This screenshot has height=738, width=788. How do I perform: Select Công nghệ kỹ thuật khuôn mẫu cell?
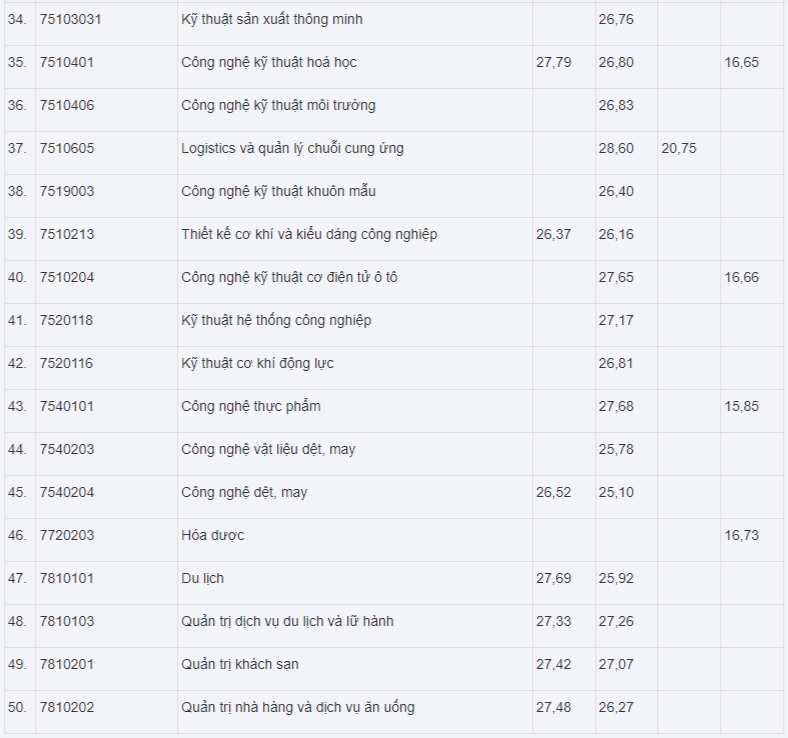[x=278, y=191]
